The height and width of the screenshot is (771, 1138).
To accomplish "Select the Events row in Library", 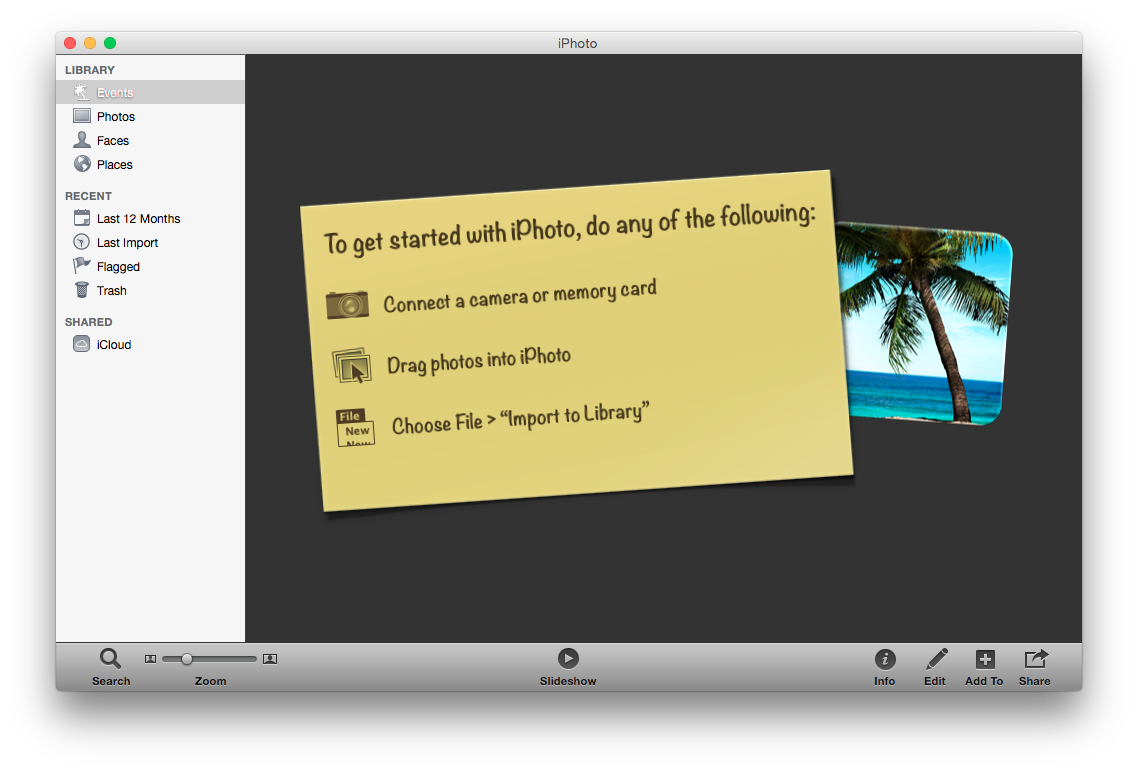I will [x=150, y=92].
